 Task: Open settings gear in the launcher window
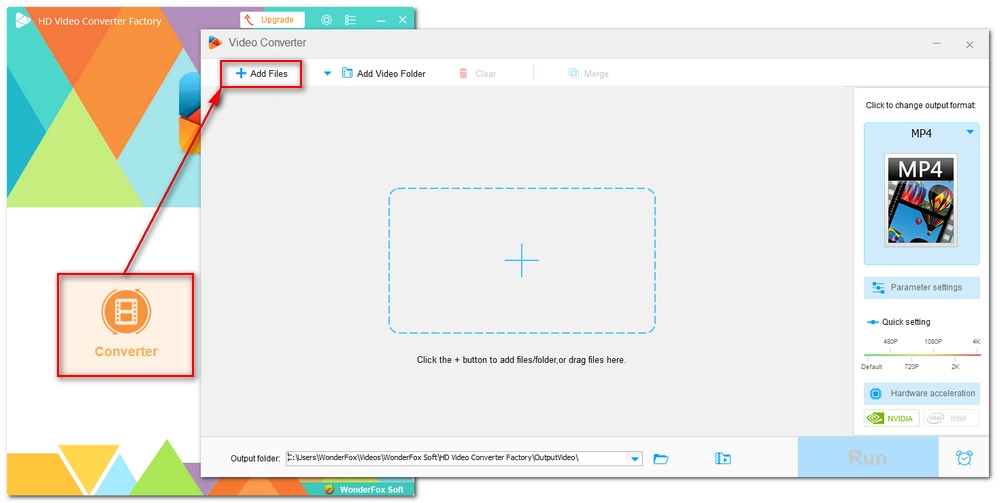(x=326, y=19)
